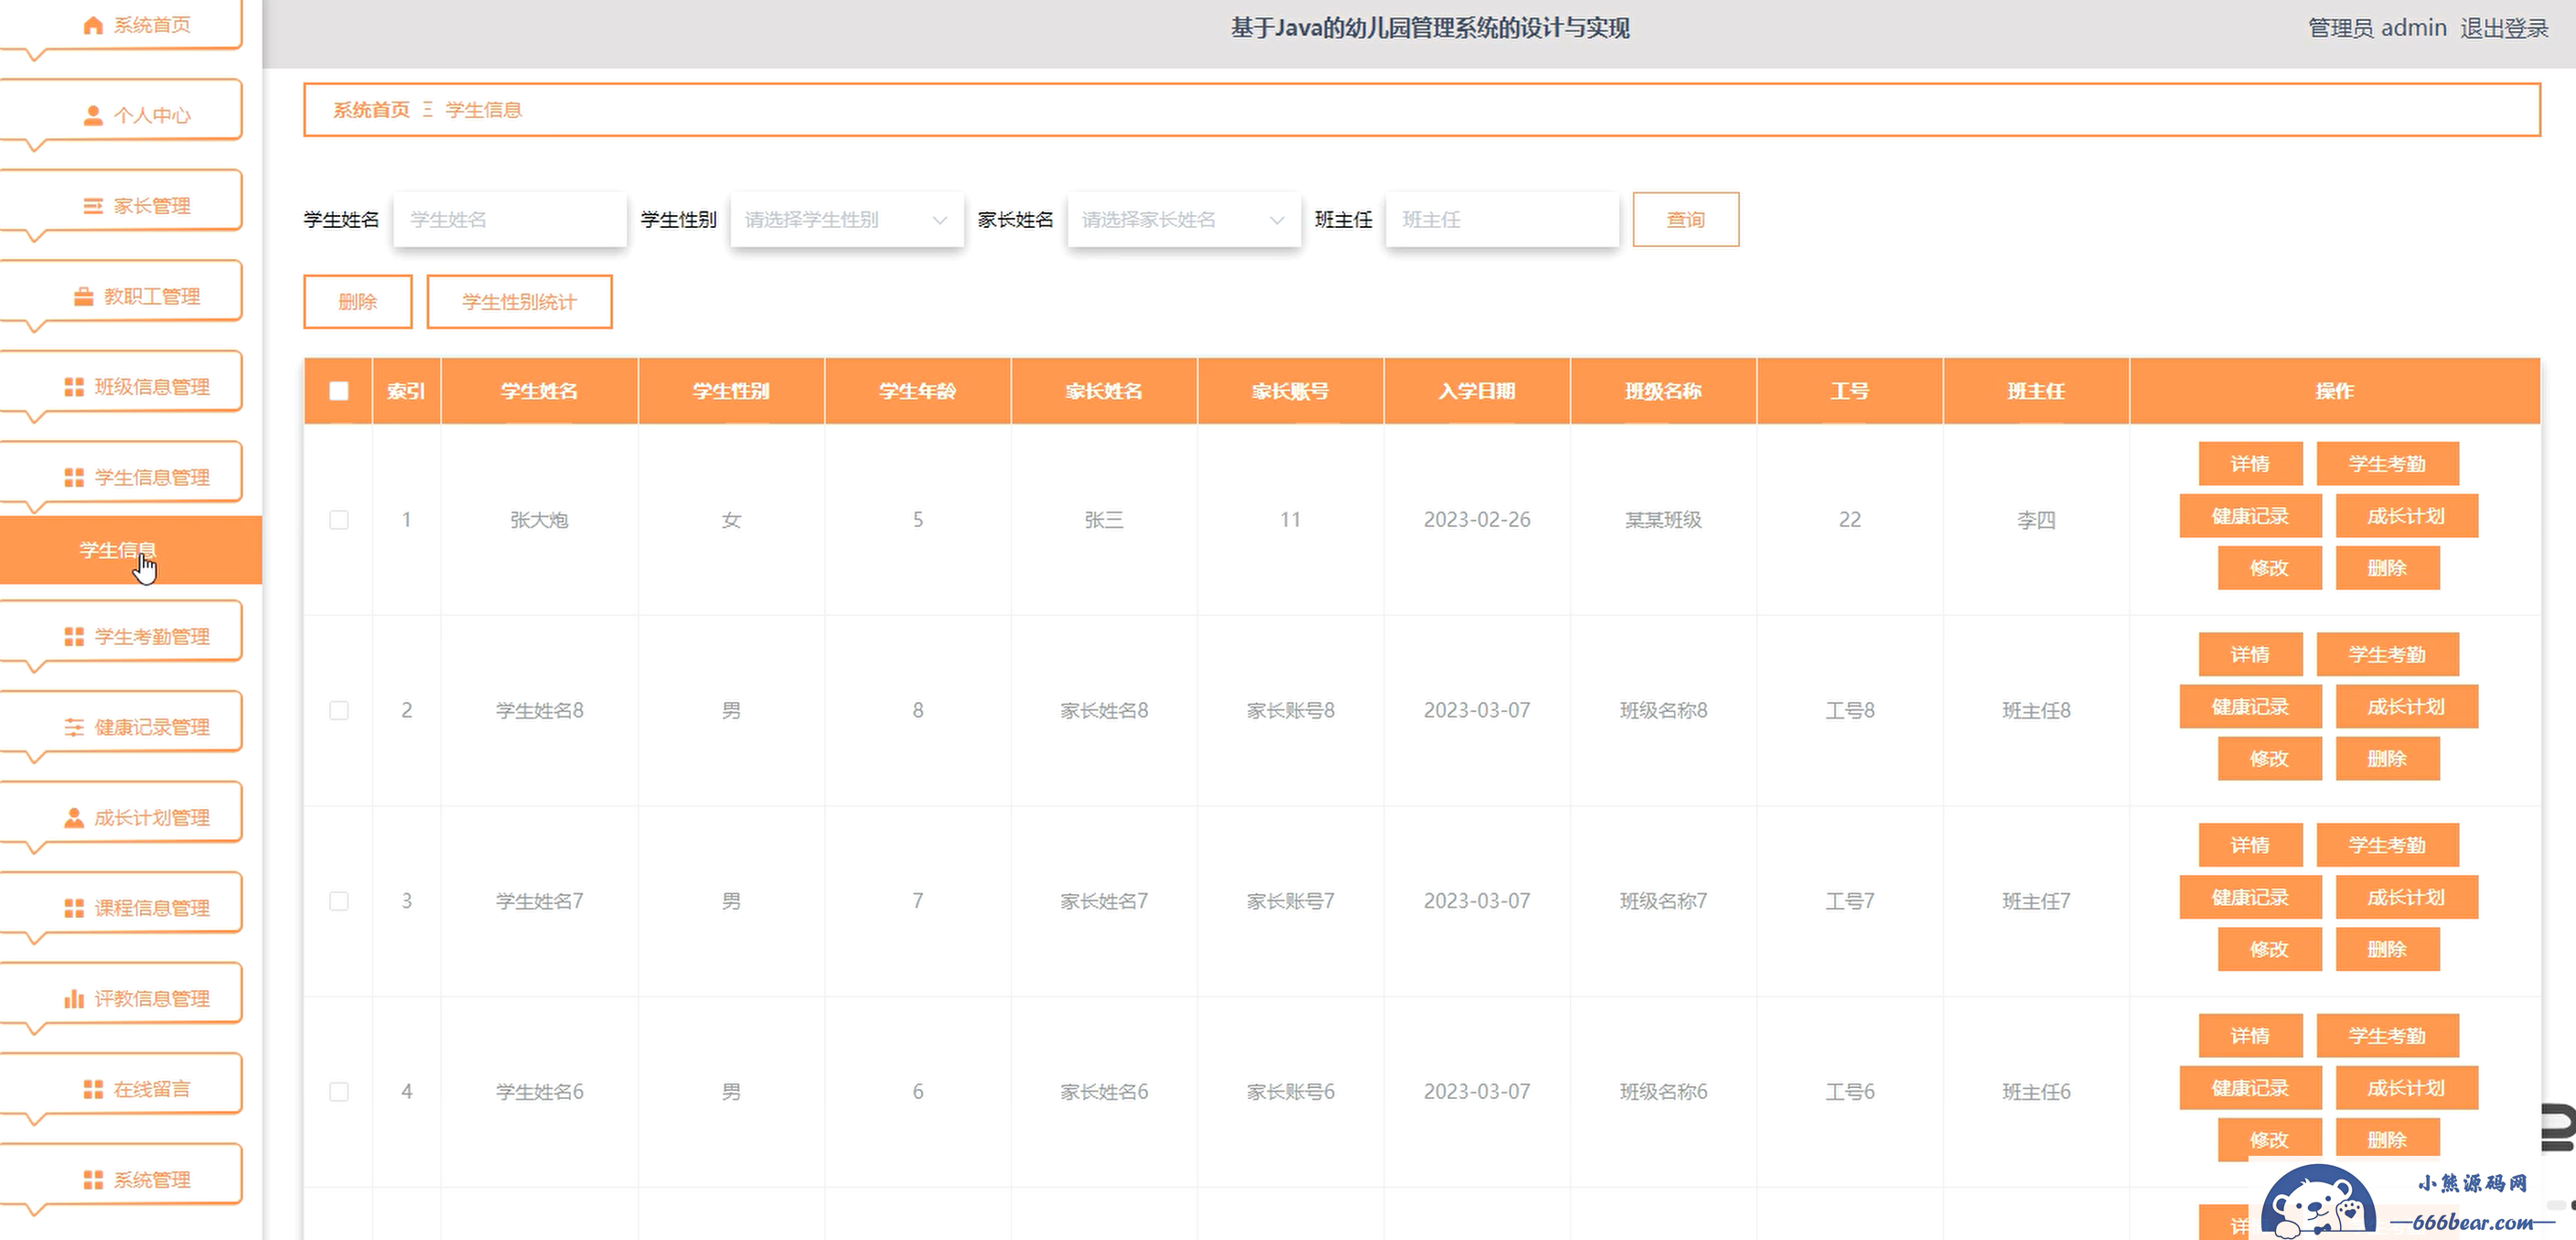This screenshot has height=1240, width=2576.
Task: Check the box for row 学生姓名7
Action: (339, 901)
